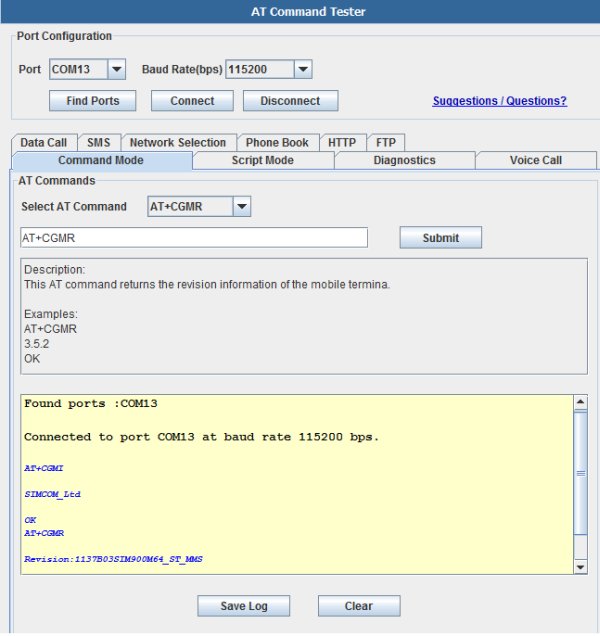This screenshot has height=636, width=600.
Task: Switch to the SMS tab
Action: coord(99,142)
